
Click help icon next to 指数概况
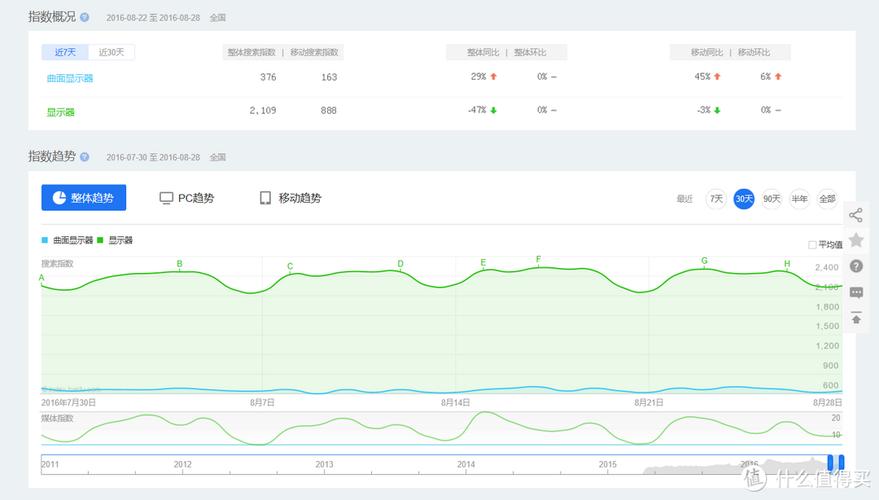click(84, 18)
